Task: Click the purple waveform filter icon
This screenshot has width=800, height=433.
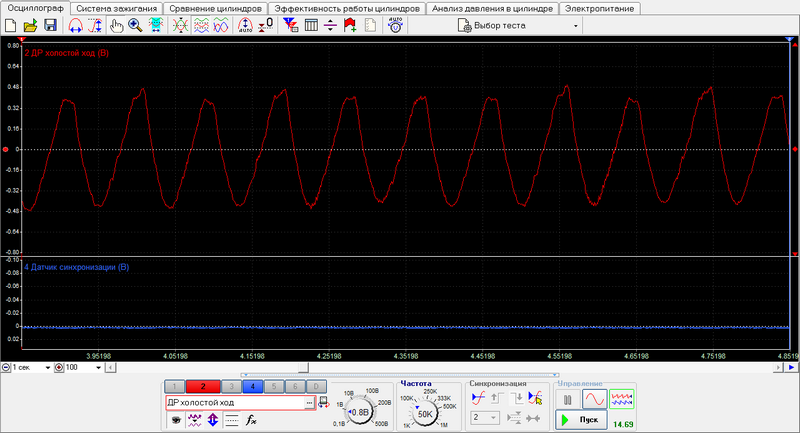Action: point(194,420)
